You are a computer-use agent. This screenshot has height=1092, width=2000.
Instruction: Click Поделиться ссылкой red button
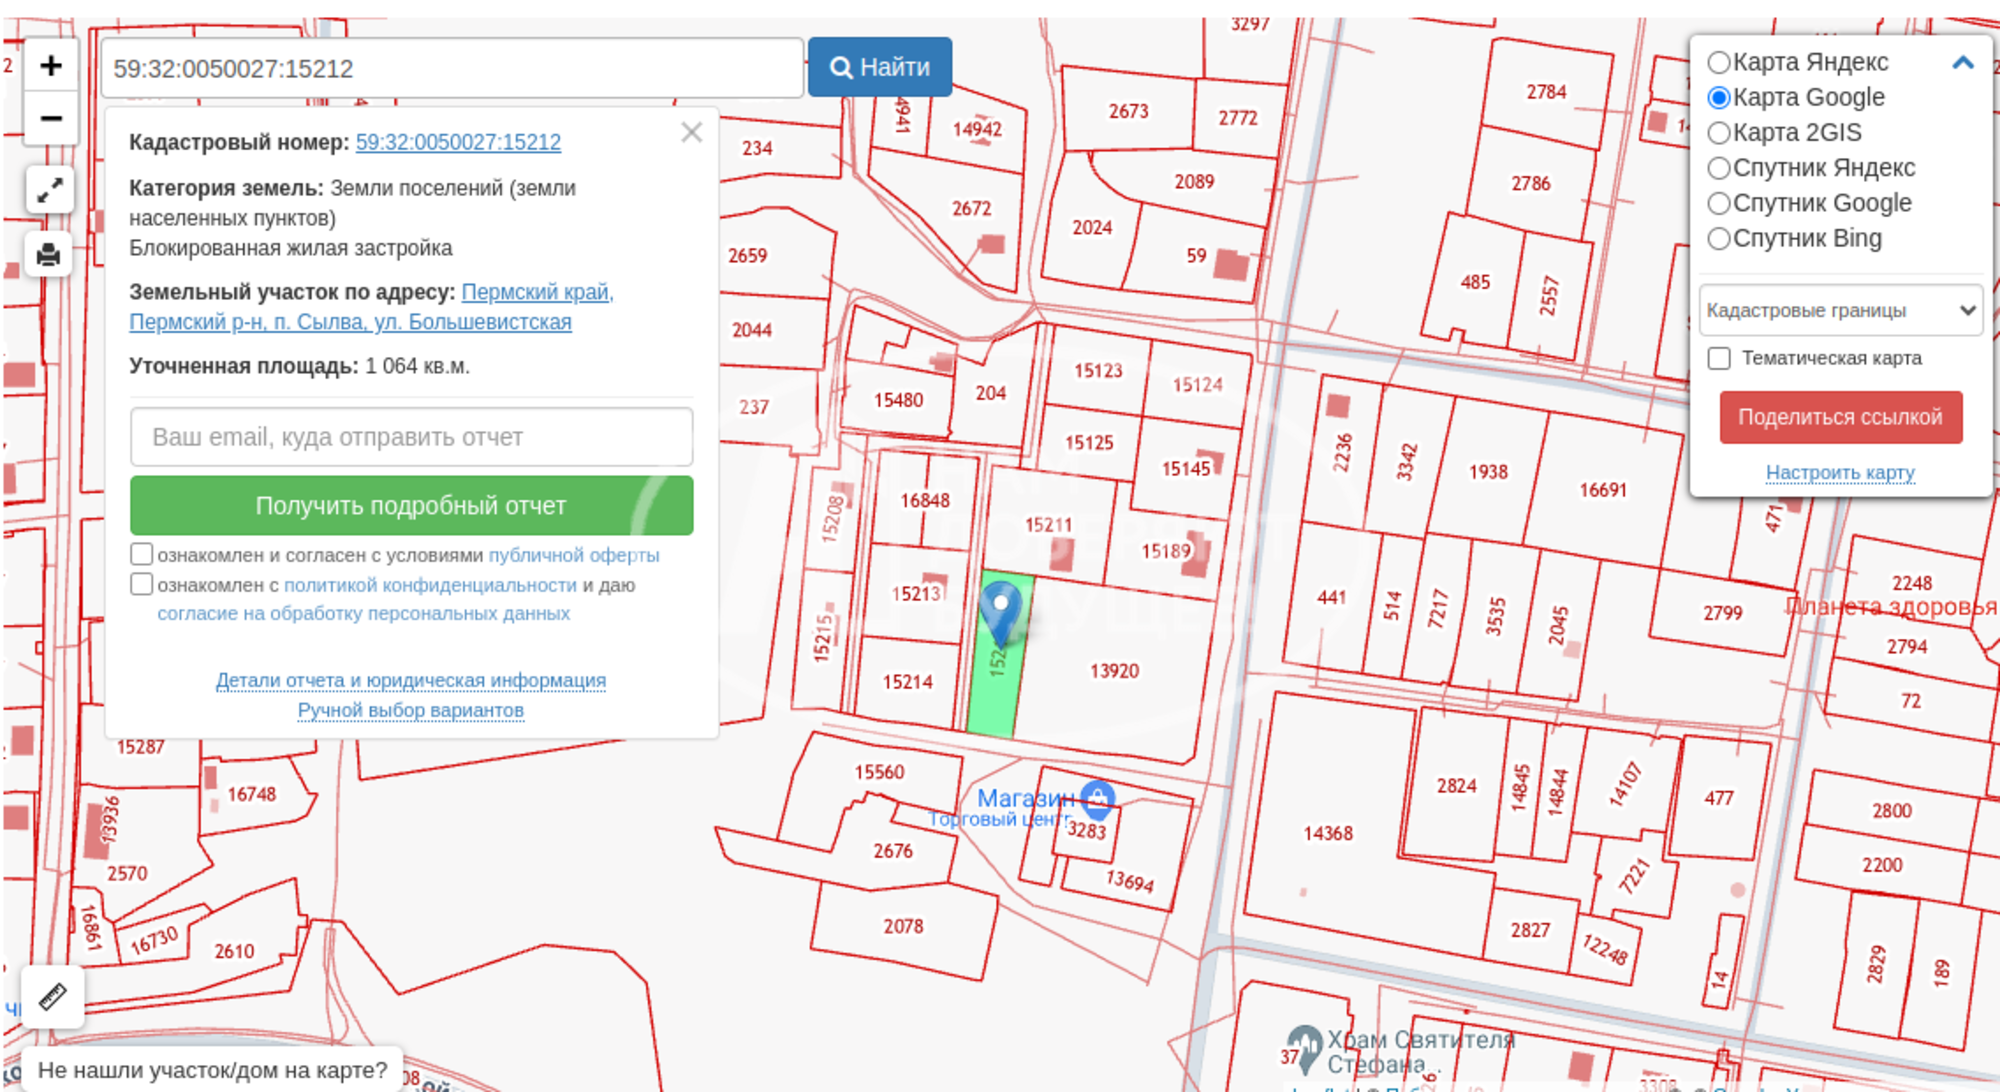(1841, 417)
